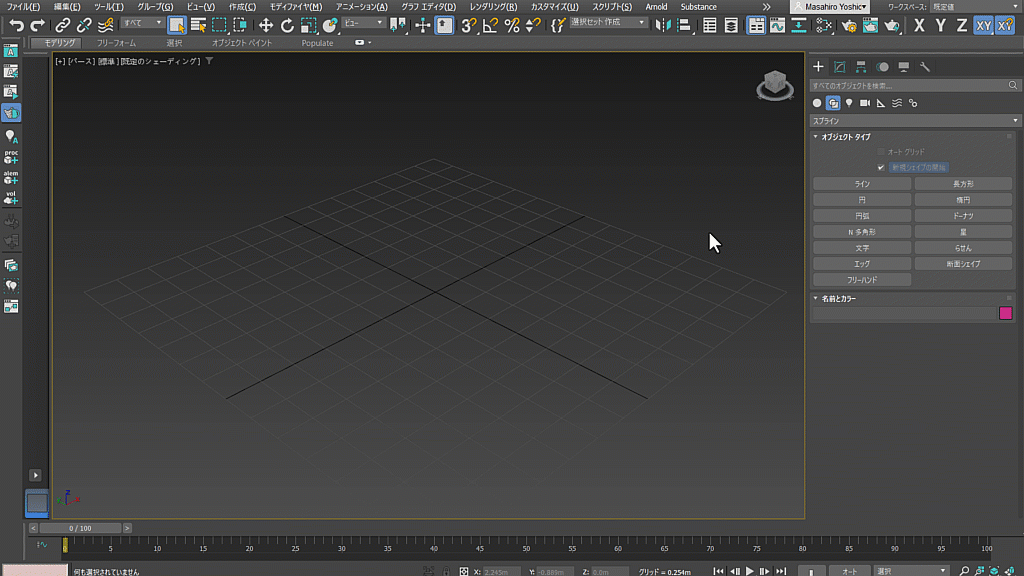Open the Select by Name list icon
The width and height of the screenshot is (1024, 576).
tap(198, 25)
